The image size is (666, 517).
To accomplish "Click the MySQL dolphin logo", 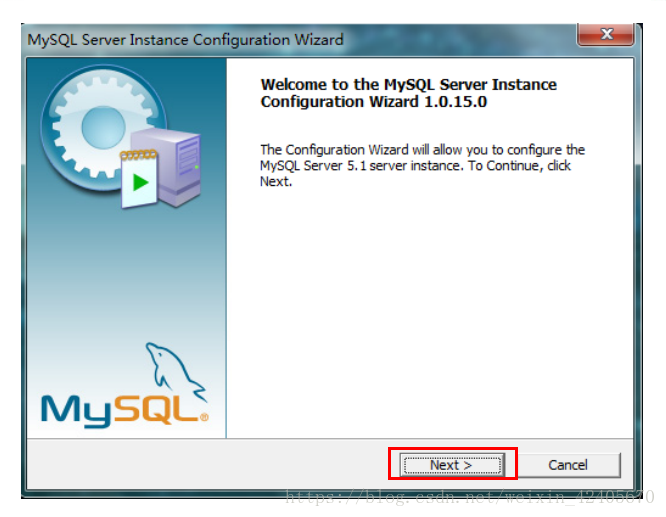I will [124, 385].
